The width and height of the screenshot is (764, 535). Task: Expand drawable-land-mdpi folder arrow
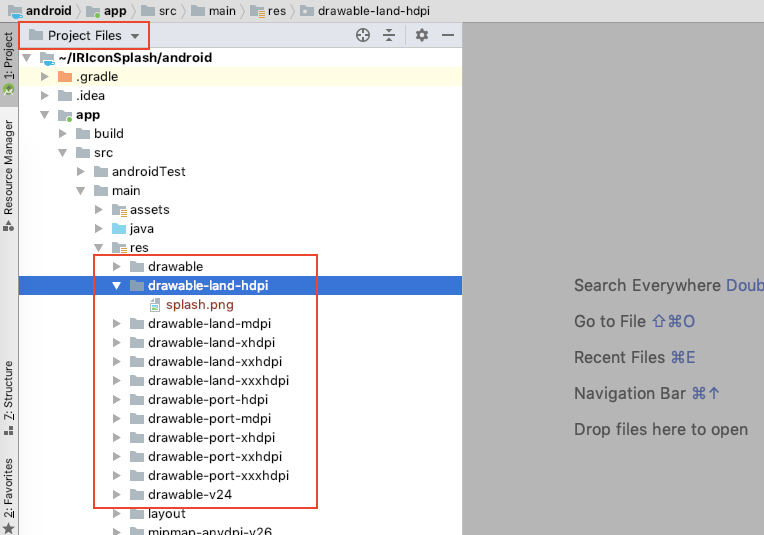point(117,324)
